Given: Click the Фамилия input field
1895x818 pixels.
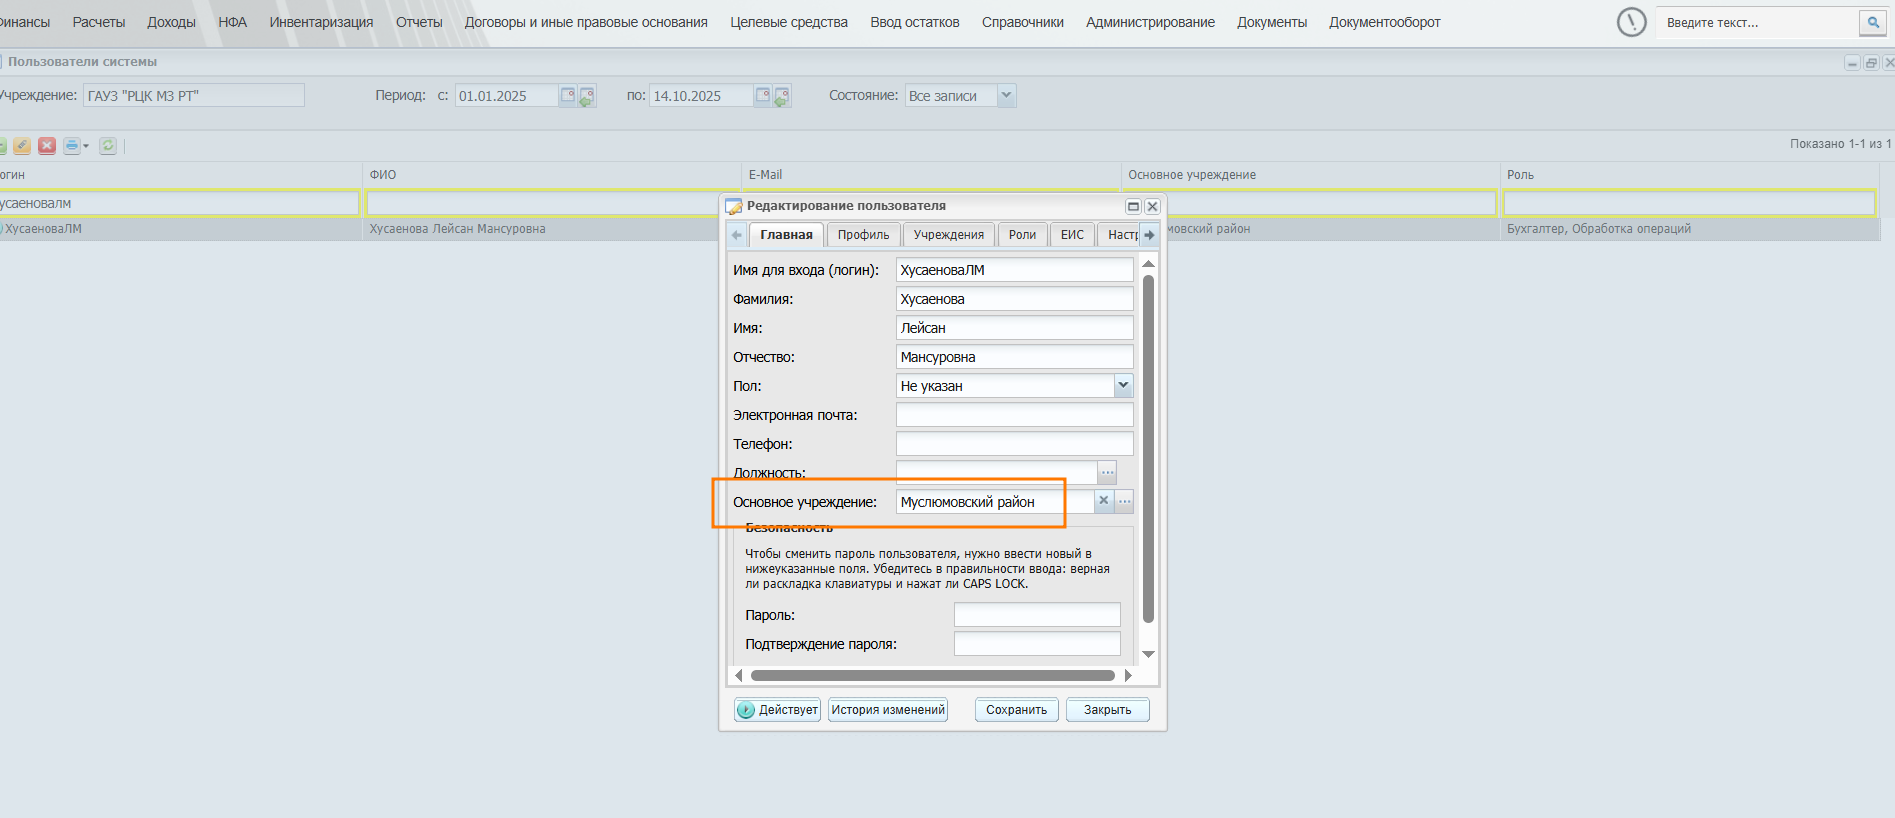Looking at the screenshot, I should point(1014,299).
